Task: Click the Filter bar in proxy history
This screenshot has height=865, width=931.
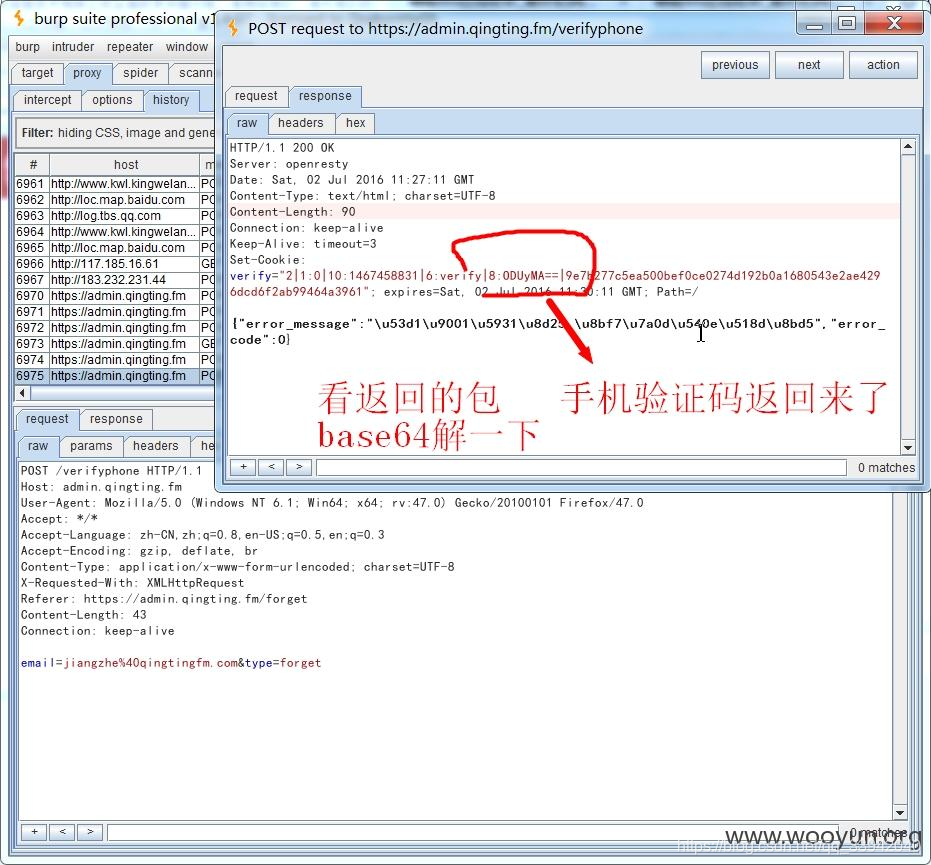Action: click(115, 132)
